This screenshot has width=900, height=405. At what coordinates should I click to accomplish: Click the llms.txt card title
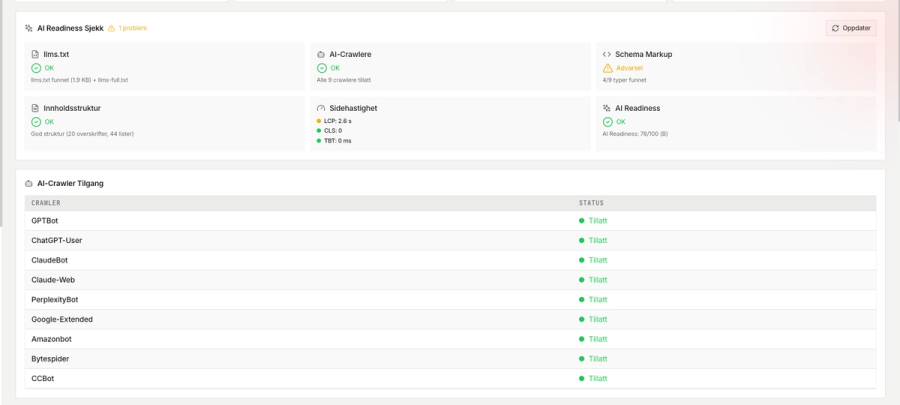click(56, 54)
